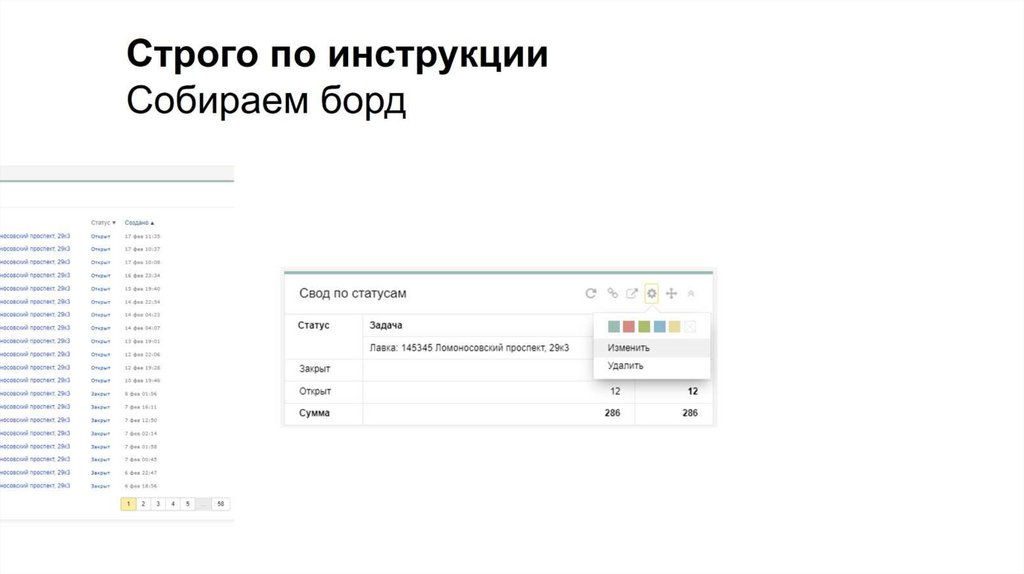The height and width of the screenshot is (574, 1024).
Task: Click the gear settings icon of the widget
Action: 651,293
